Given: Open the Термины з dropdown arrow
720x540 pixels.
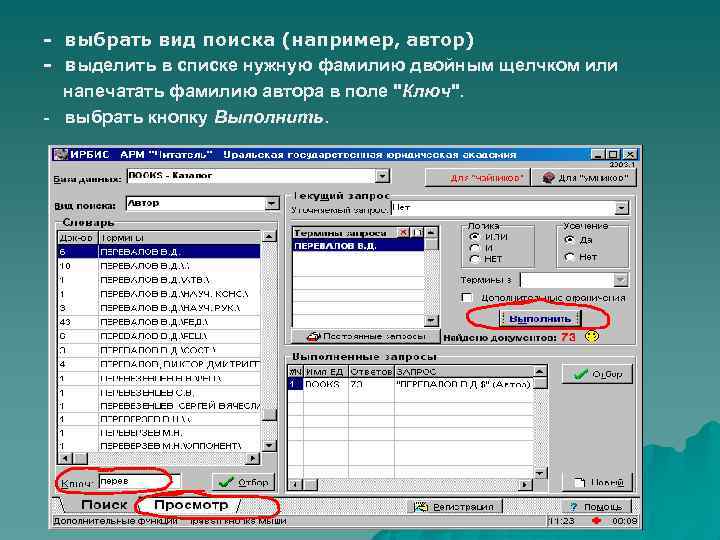Looking at the screenshot, I should [x=620, y=279].
